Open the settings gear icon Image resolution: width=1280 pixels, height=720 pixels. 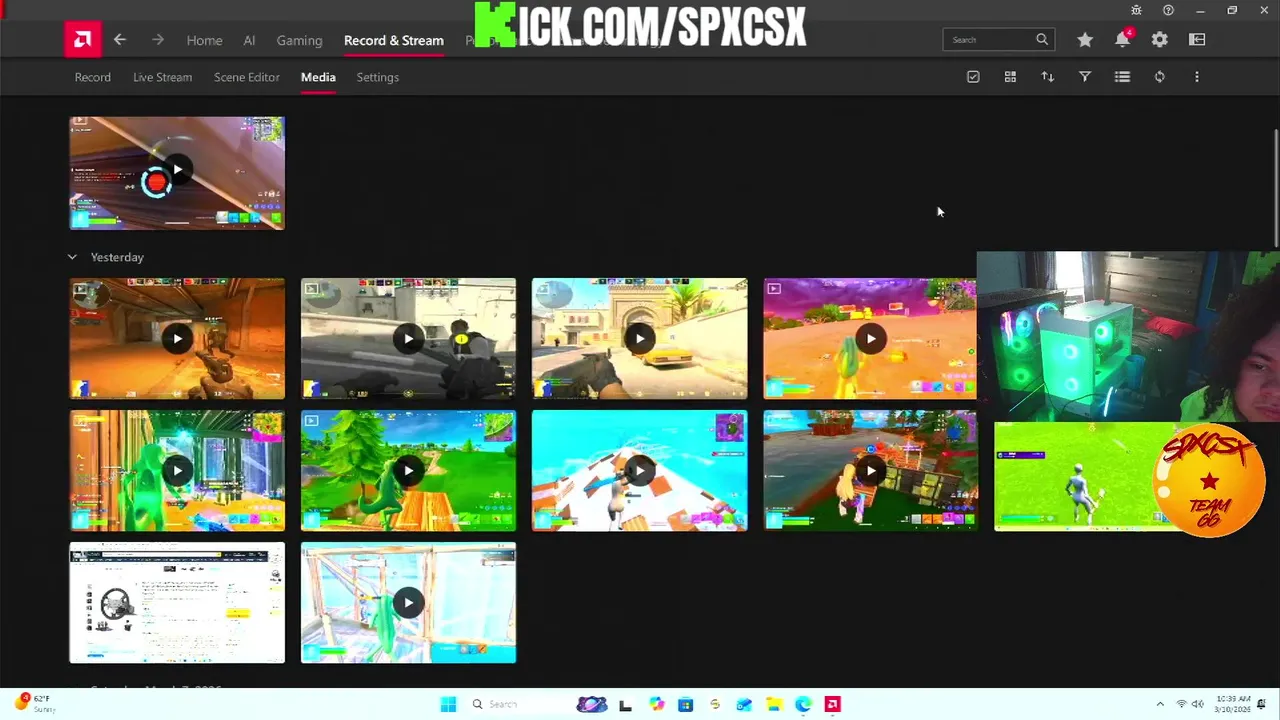(1160, 40)
